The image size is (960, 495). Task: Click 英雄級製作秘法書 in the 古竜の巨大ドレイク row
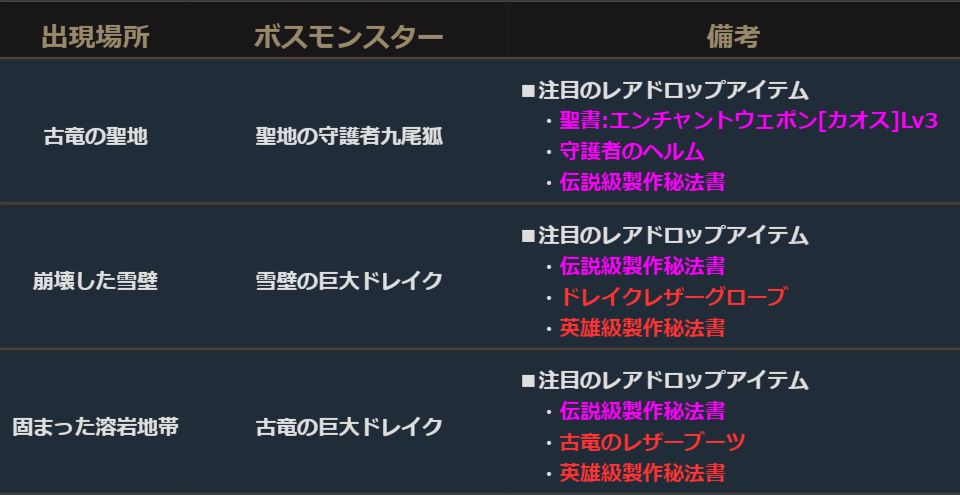[x=642, y=472]
